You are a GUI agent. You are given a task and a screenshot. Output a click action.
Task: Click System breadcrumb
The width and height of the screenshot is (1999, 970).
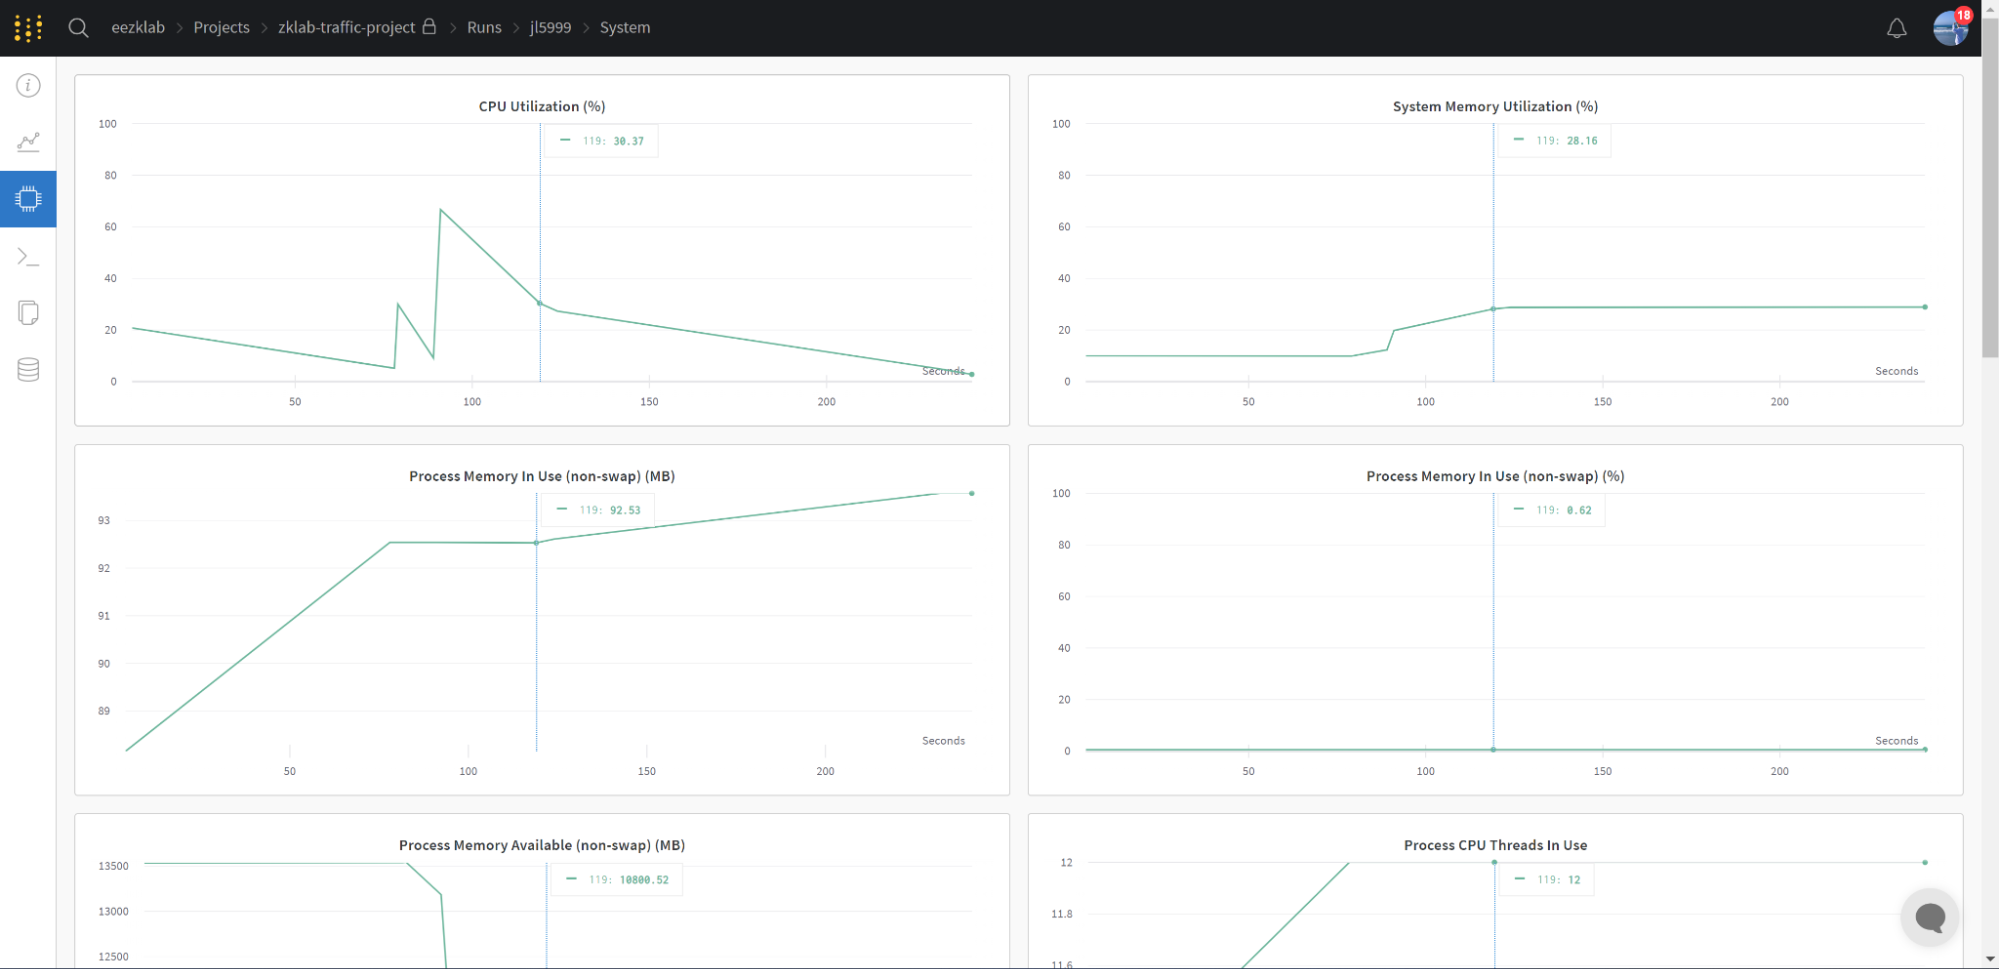click(x=625, y=28)
